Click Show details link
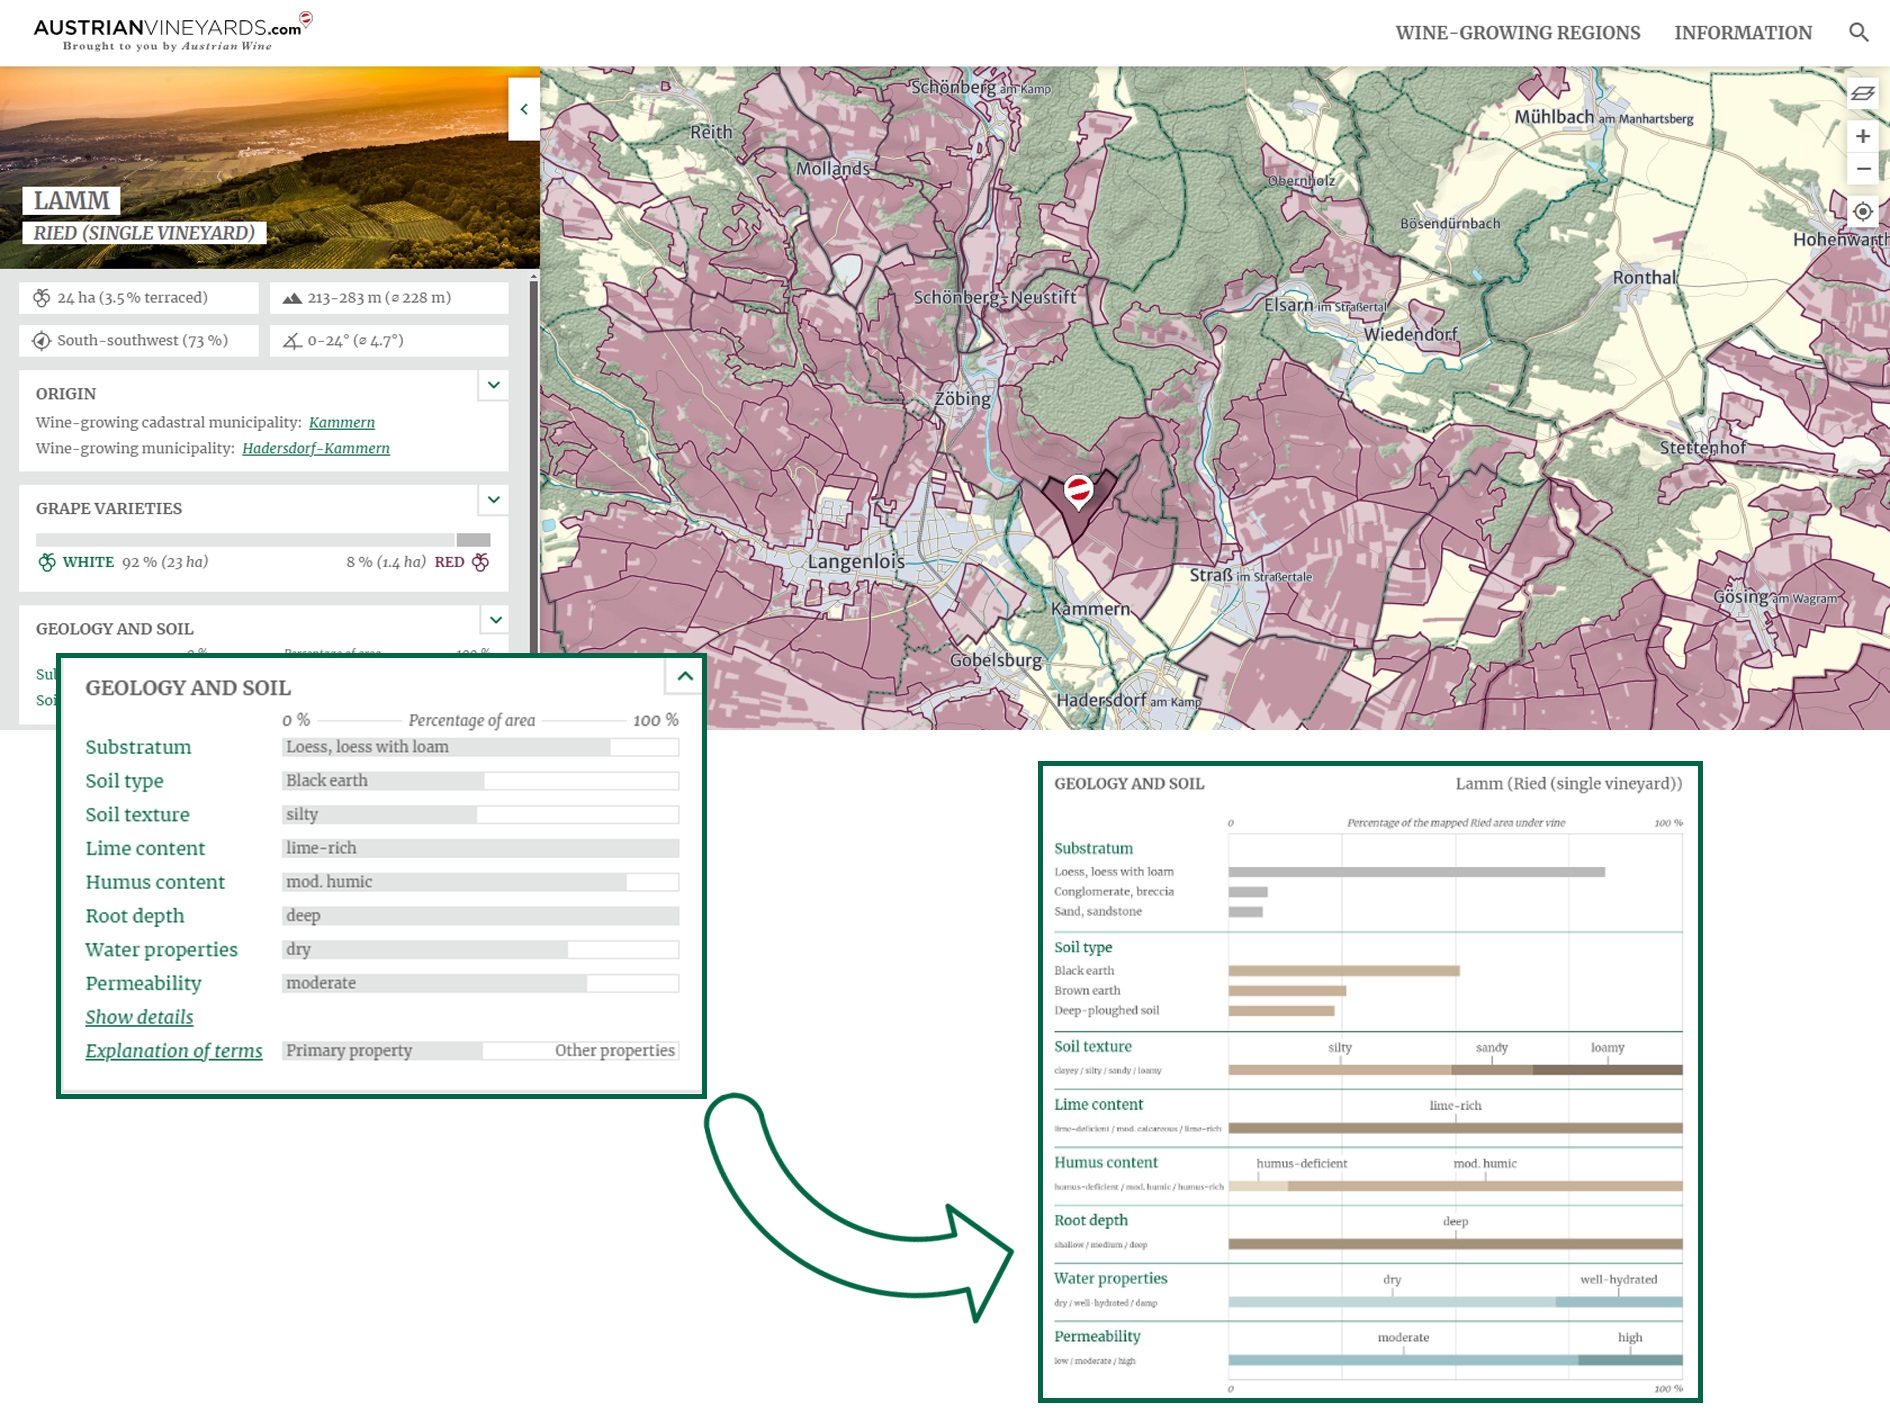Image resolution: width=1890 pixels, height=1417 pixels. coord(139,1017)
